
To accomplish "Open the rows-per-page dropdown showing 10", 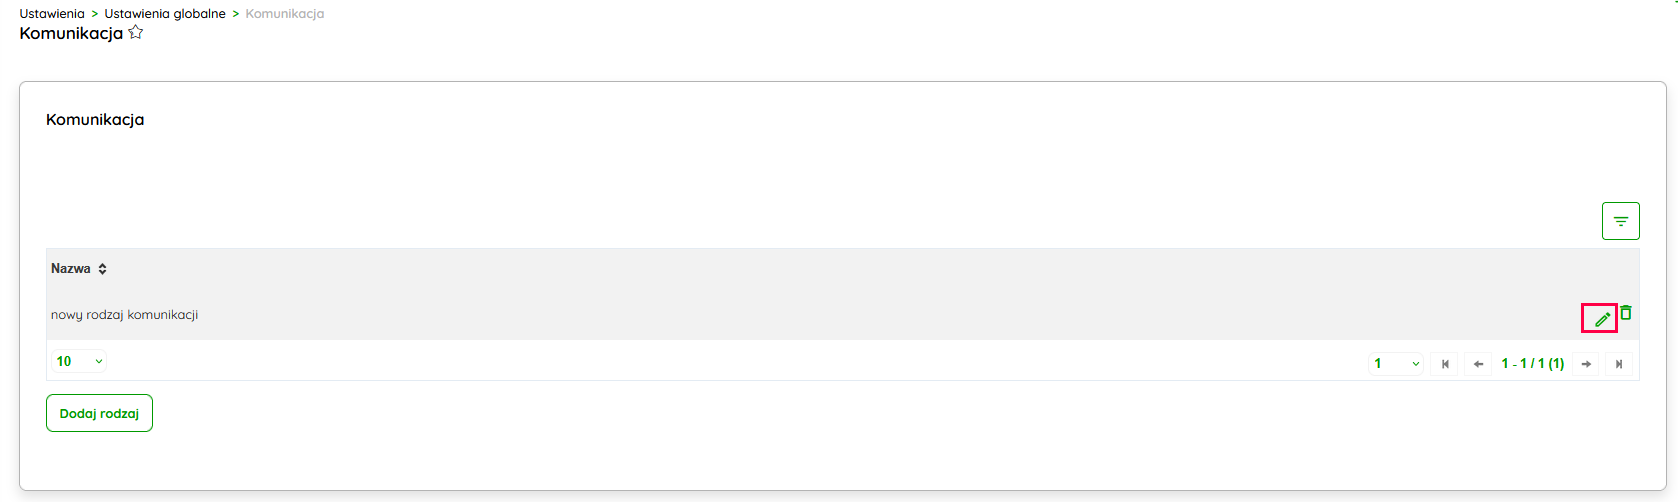I will pyautogui.click(x=79, y=361).
